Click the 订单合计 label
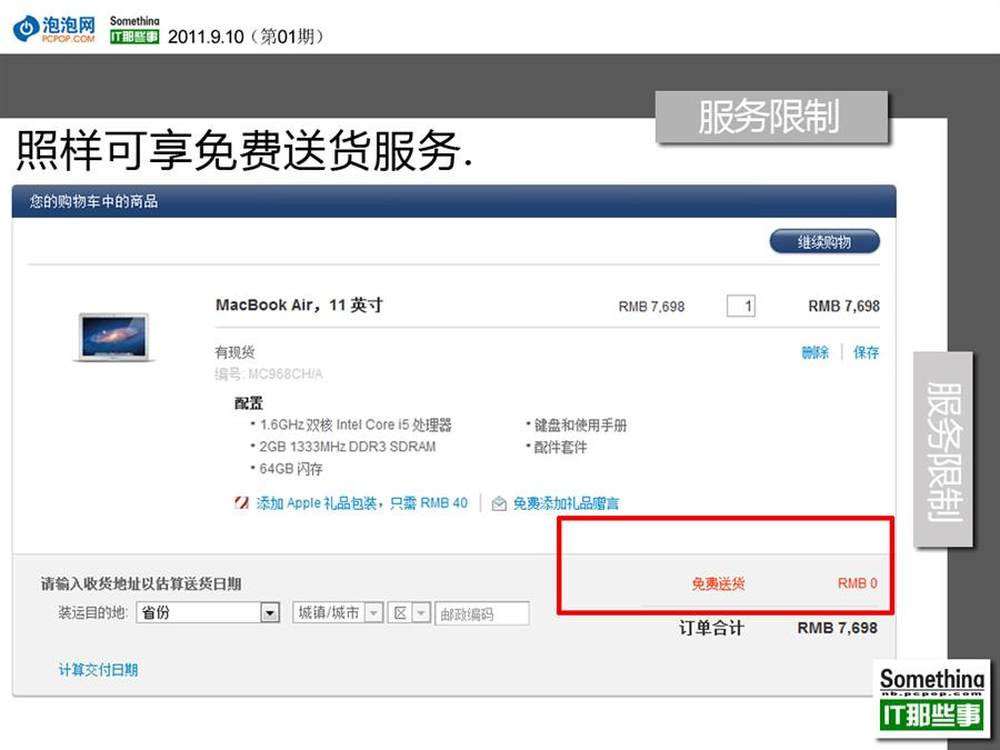1000x750 pixels. pyautogui.click(x=711, y=628)
